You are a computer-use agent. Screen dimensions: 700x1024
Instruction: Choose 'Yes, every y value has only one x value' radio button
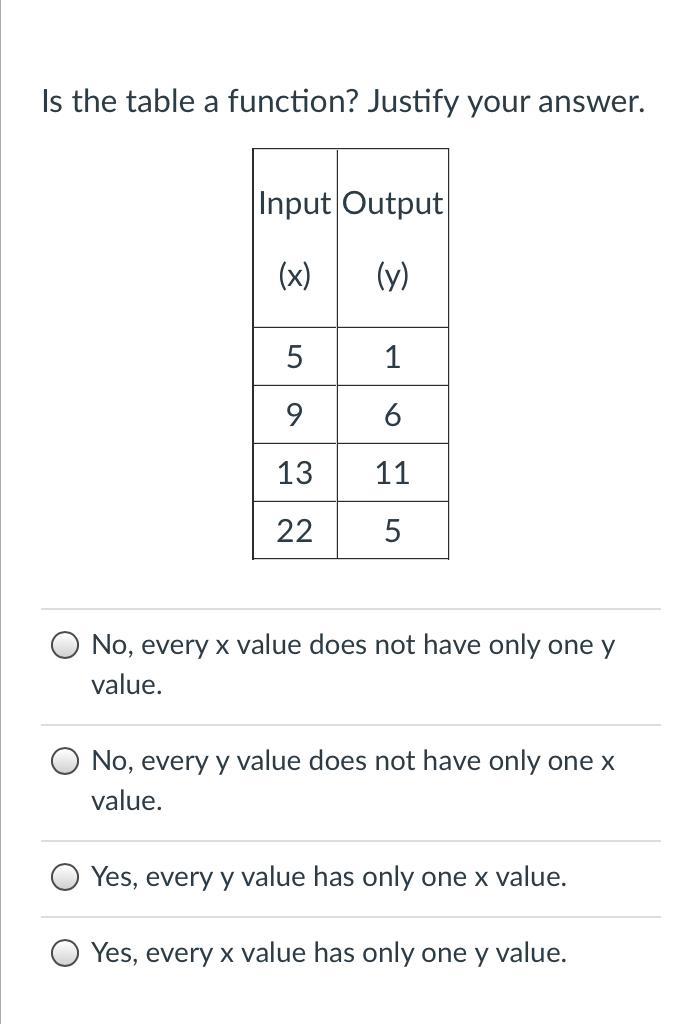pyautogui.click(x=66, y=877)
